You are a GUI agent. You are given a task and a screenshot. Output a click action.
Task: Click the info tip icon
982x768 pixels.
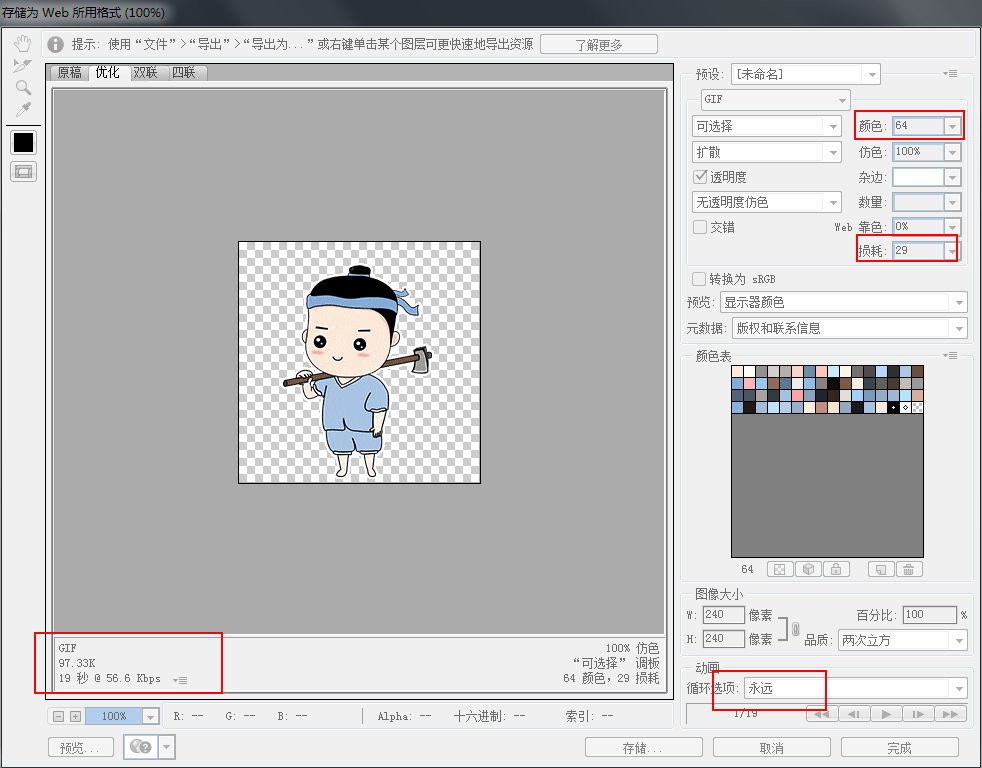point(56,44)
